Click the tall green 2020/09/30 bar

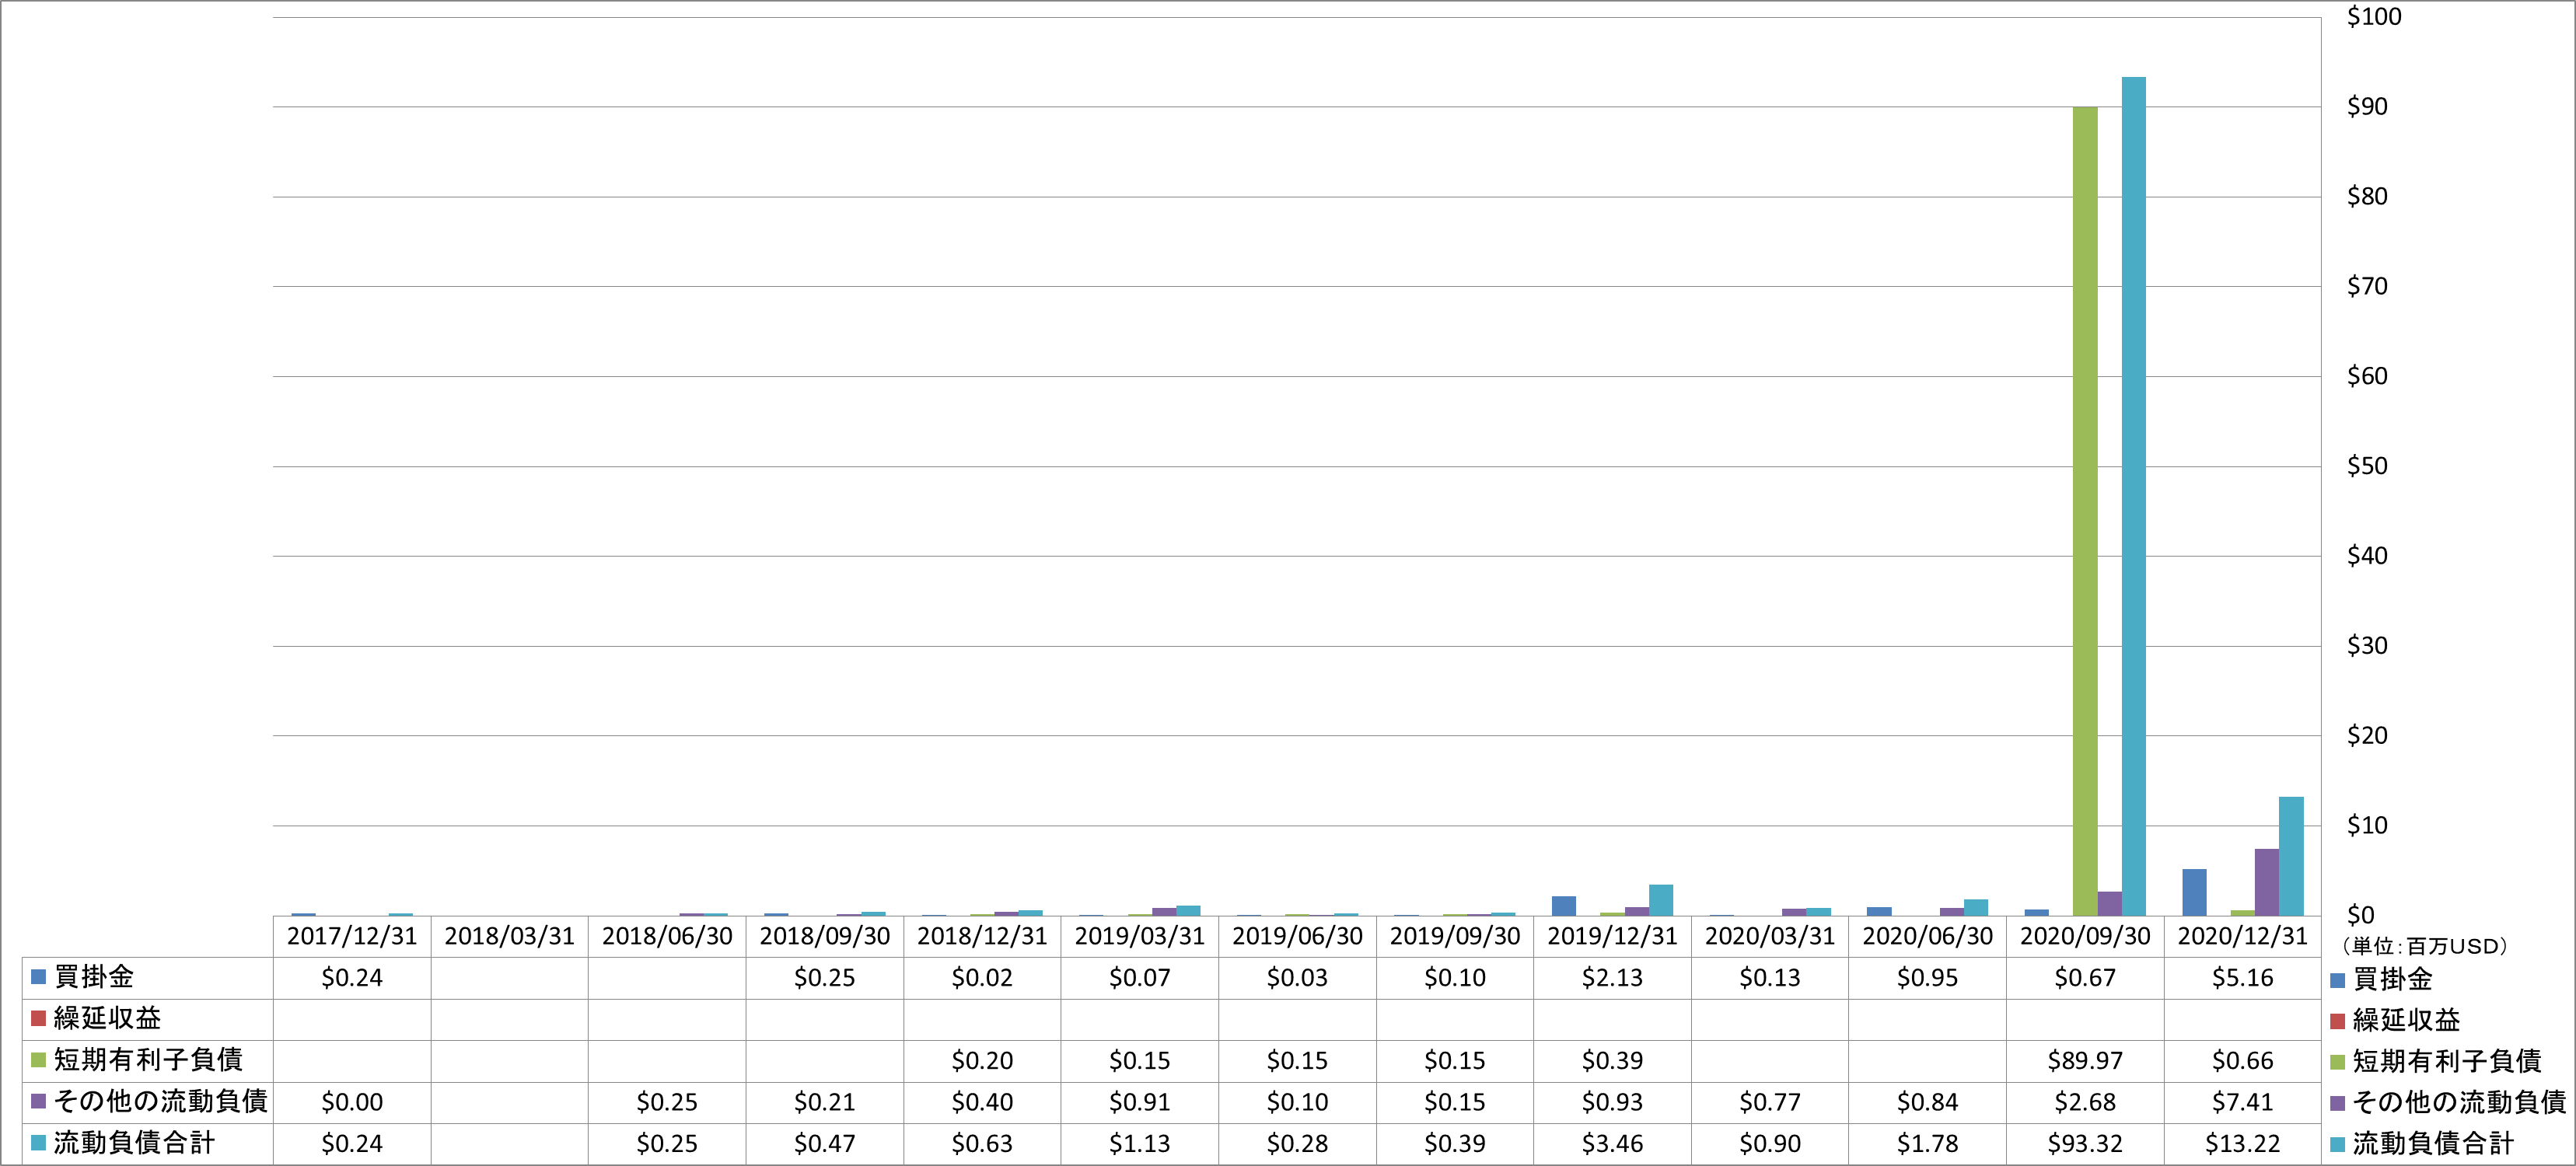(2085, 511)
